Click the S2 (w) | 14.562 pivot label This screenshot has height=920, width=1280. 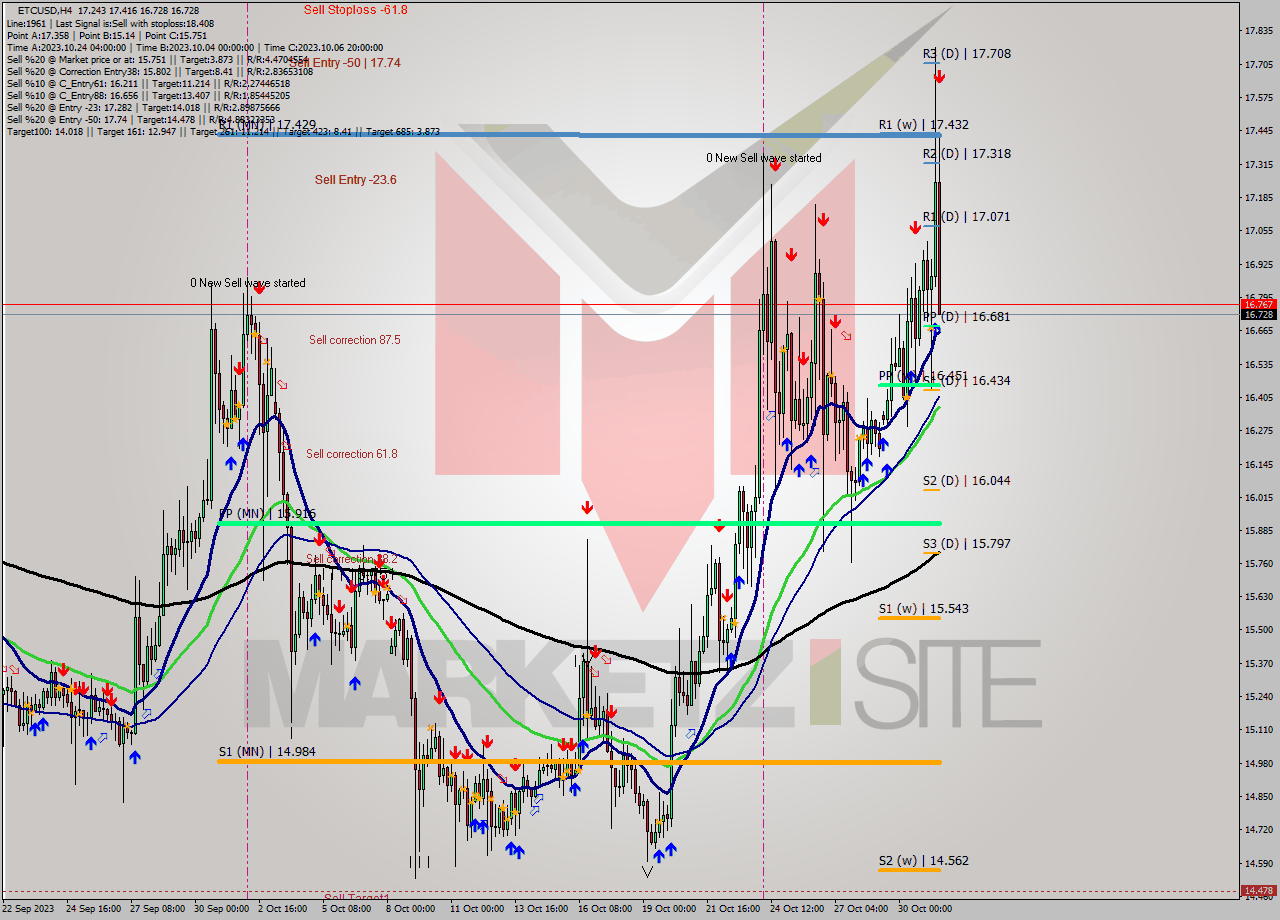(923, 861)
